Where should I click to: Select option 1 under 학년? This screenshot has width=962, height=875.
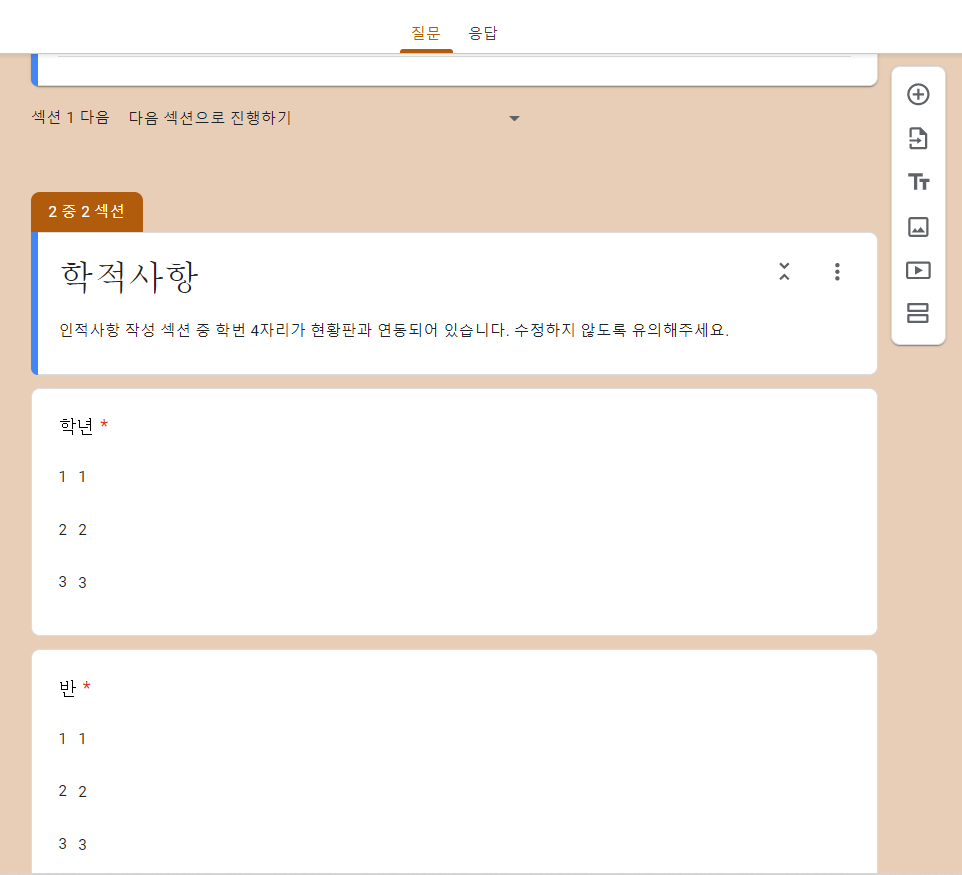72,477
